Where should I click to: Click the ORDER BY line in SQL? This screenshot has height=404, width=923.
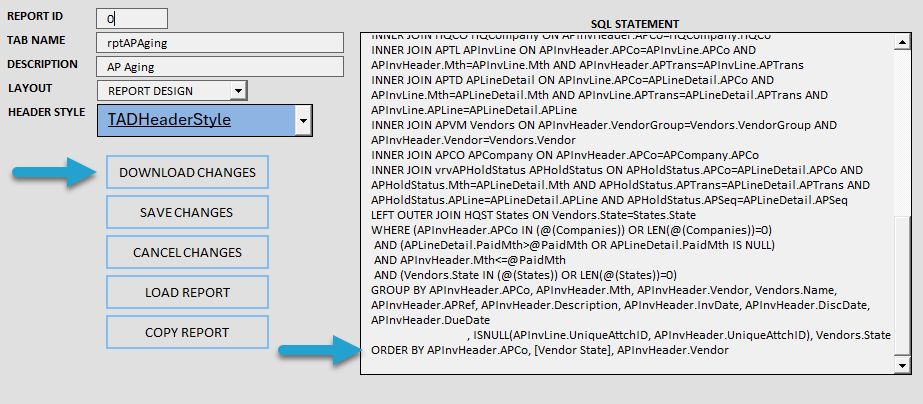(x=550, y=350)
